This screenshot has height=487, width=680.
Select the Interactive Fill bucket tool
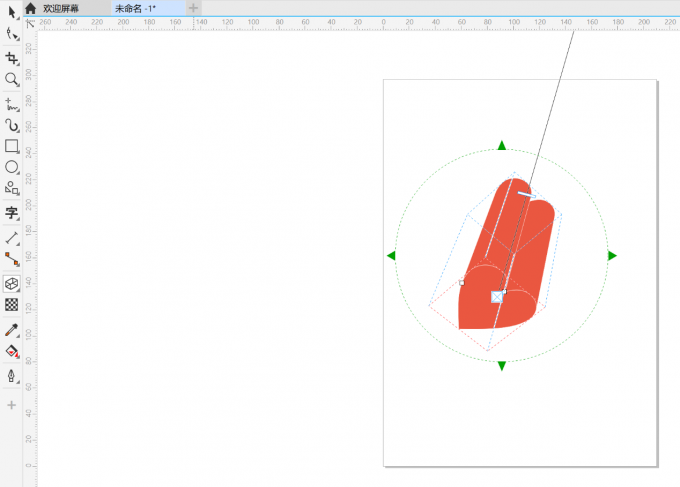12,351
